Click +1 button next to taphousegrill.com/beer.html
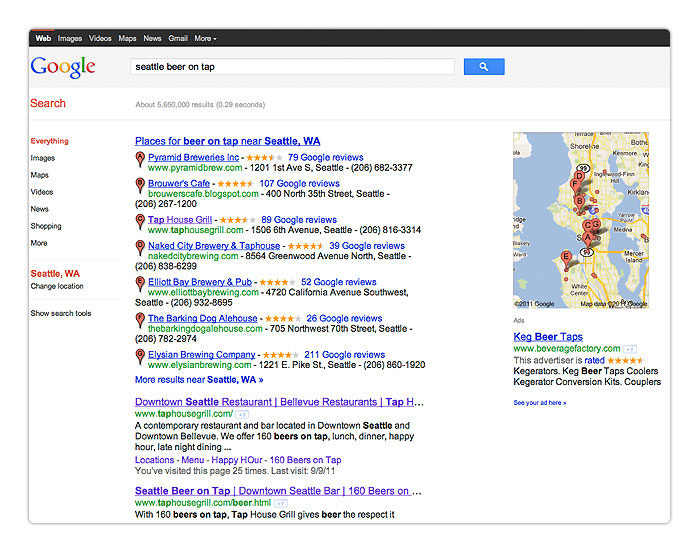Image resolution: width=700 pixels, height=554 pixels. (280, 503)
